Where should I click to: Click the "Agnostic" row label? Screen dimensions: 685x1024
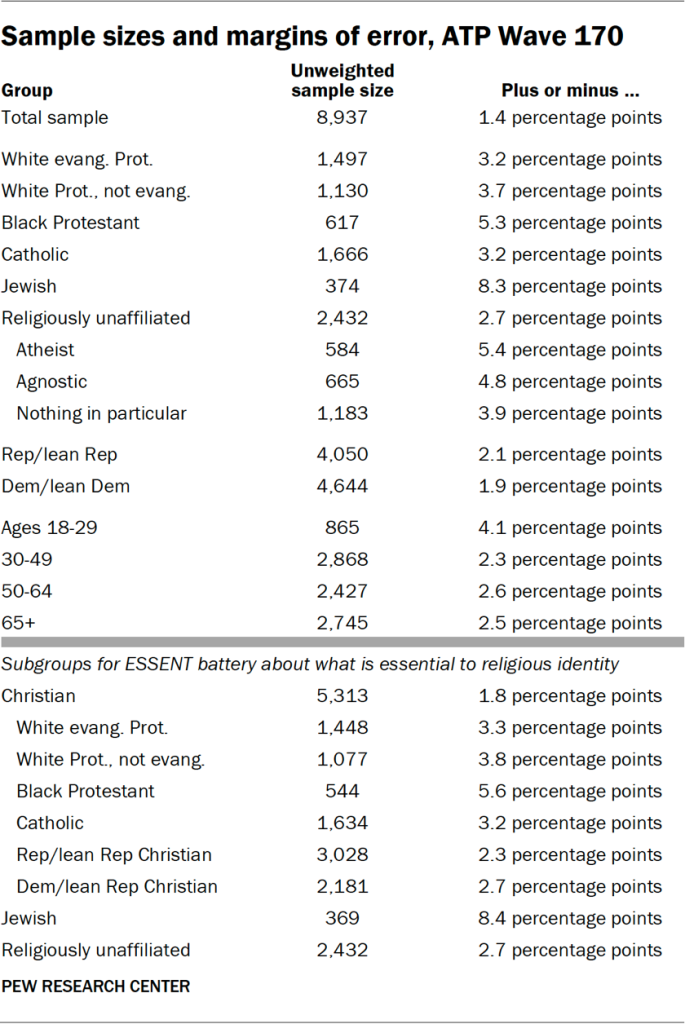51,382
